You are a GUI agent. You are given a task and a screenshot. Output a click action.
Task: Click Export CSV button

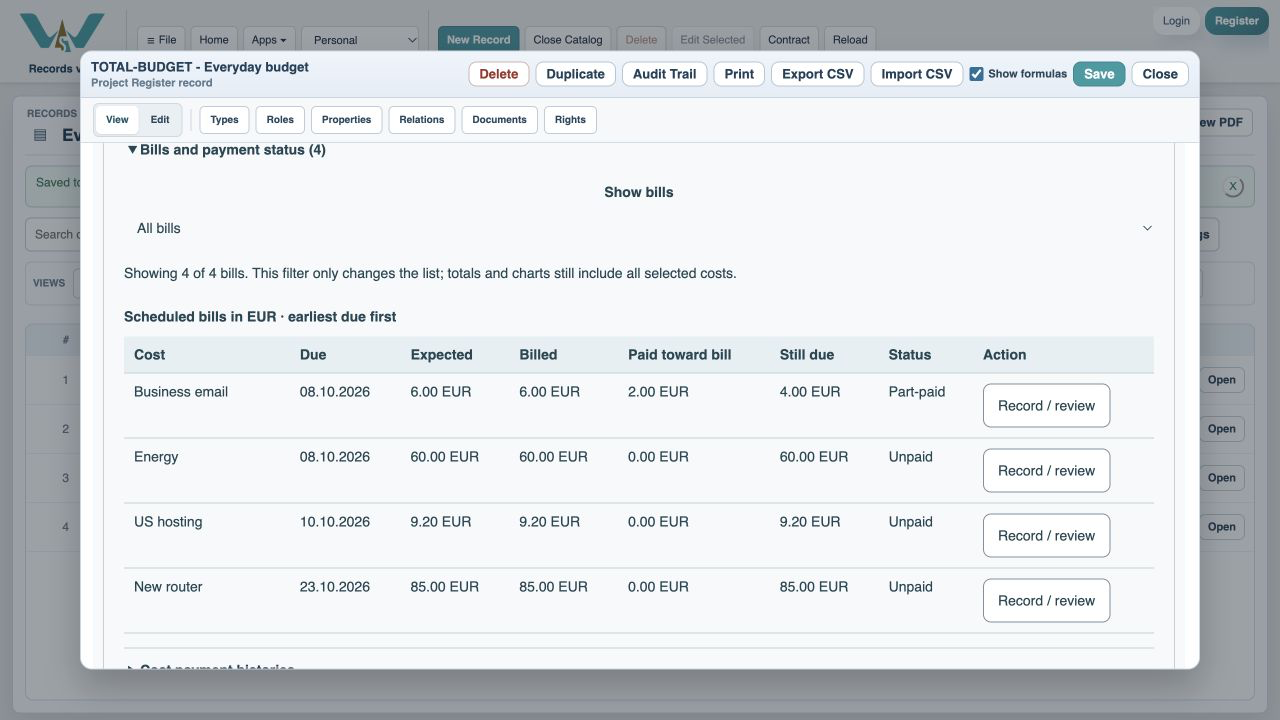click(817, 74)
